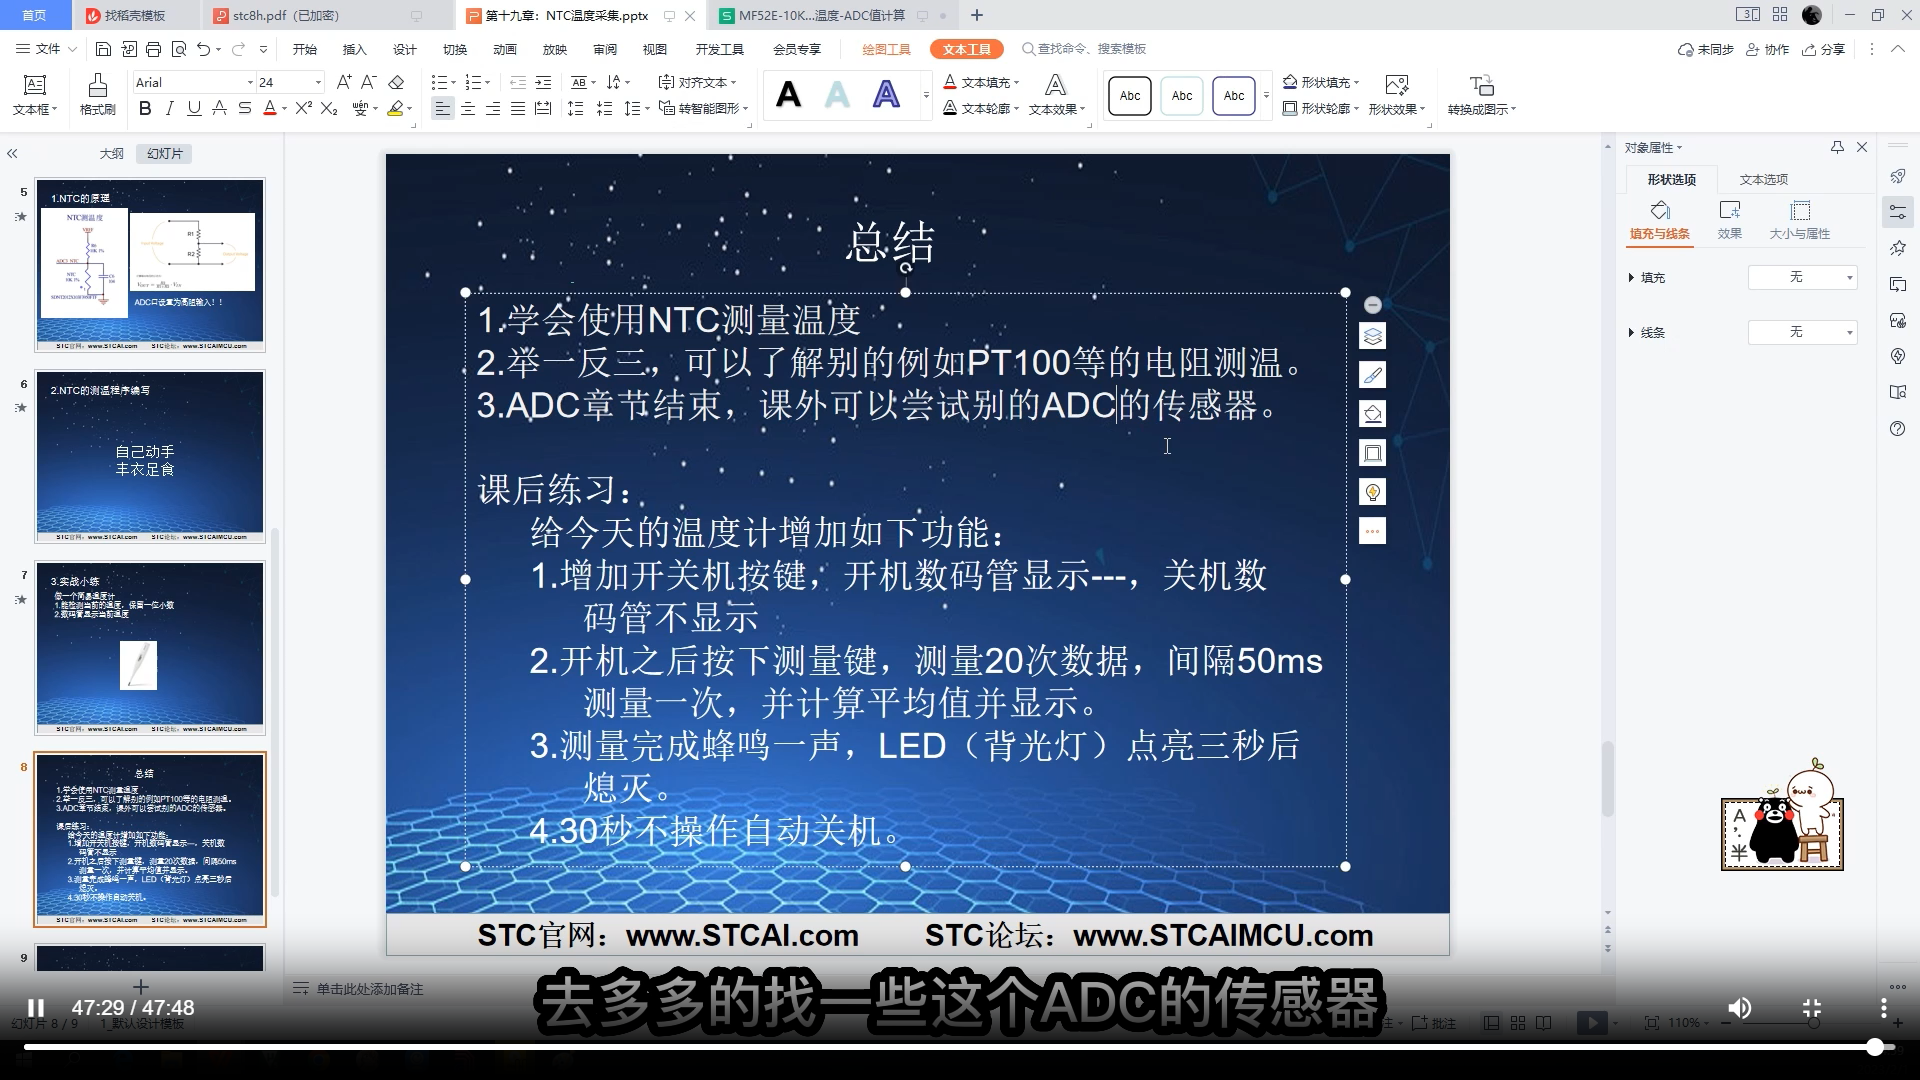Open Text Effects (文本效果) dropdown
Viewport: 1920px width, 1080px height.
[1056, 94]
